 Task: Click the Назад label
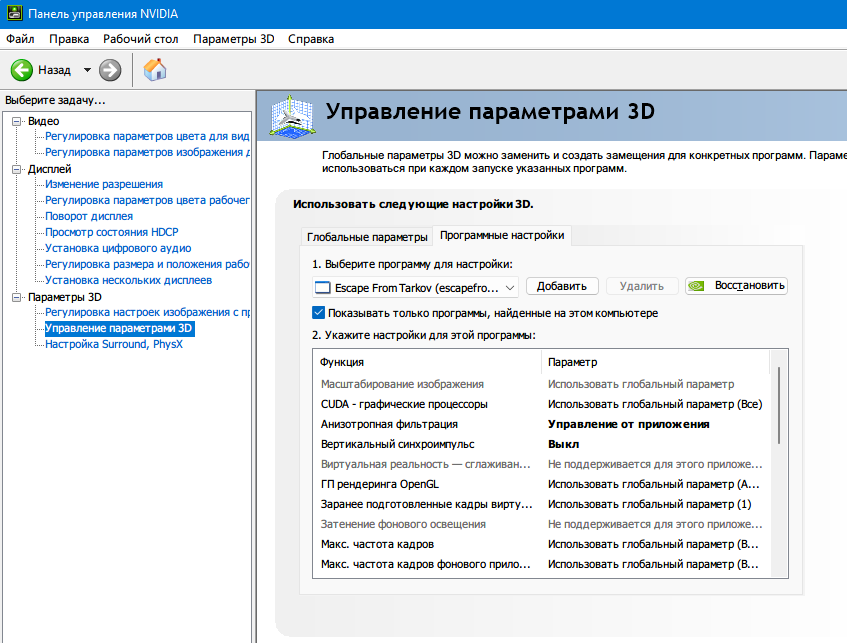(x=55, y=70)
